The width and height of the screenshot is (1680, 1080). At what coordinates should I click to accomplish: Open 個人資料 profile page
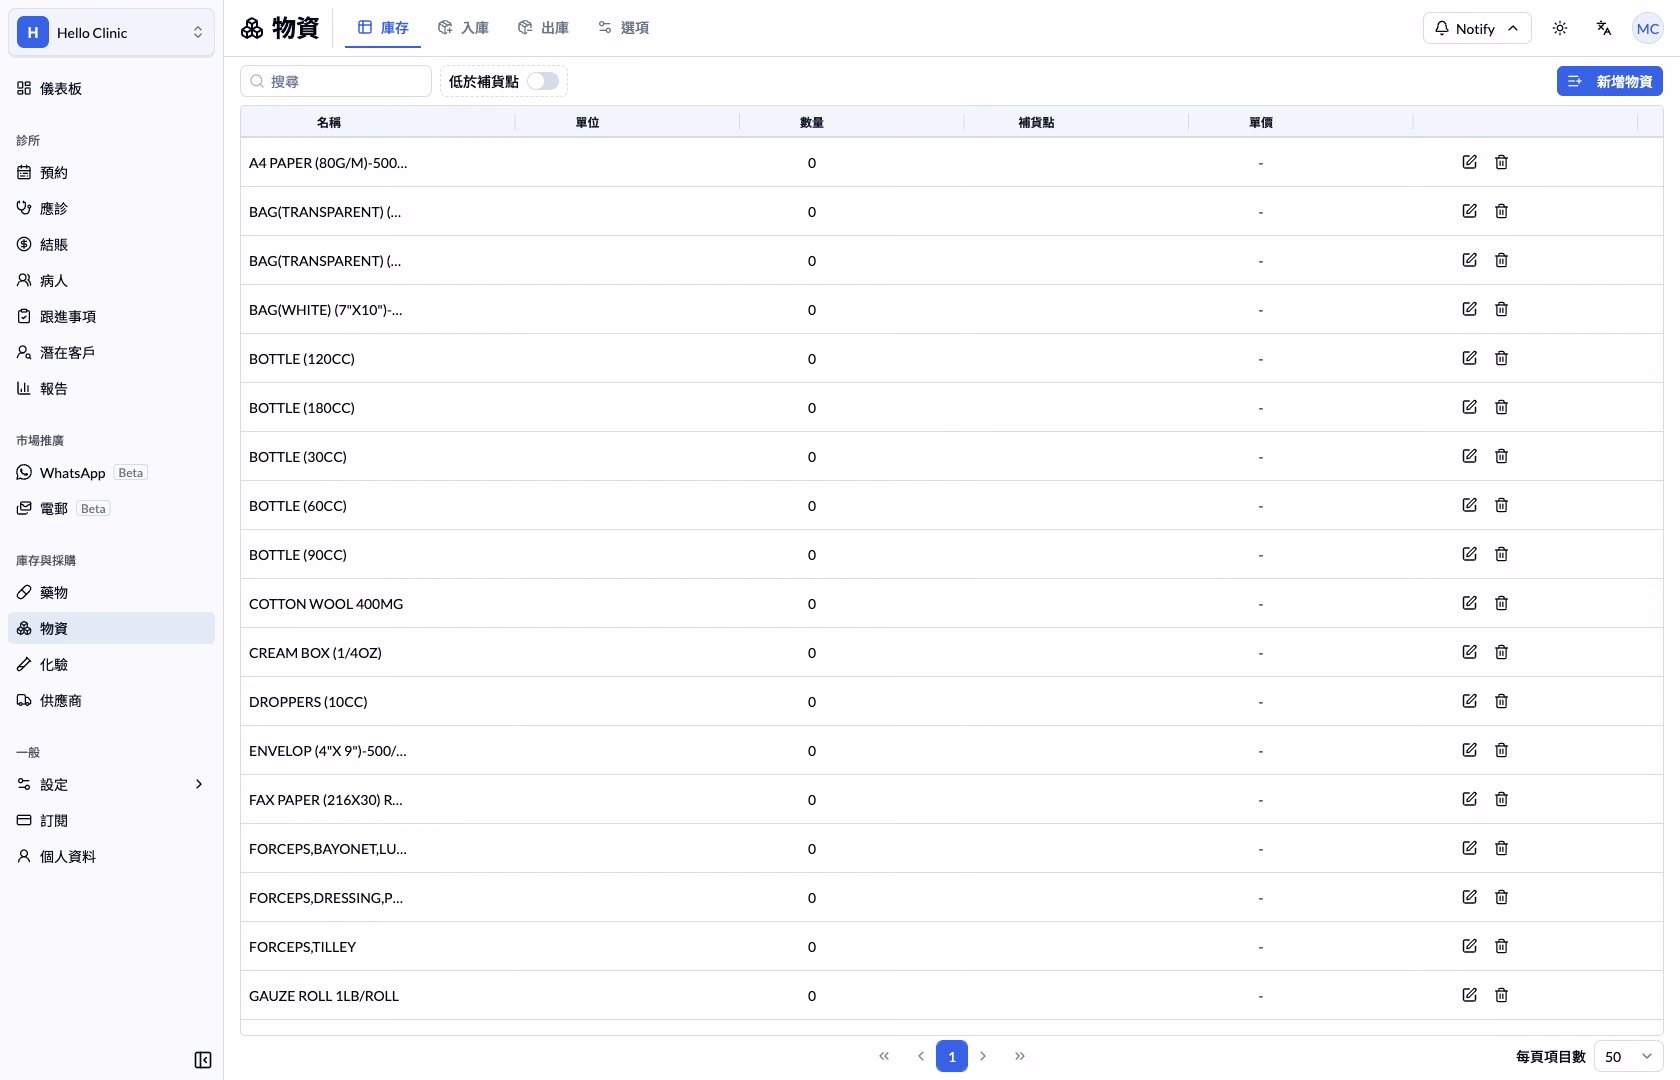pos(111,856)
